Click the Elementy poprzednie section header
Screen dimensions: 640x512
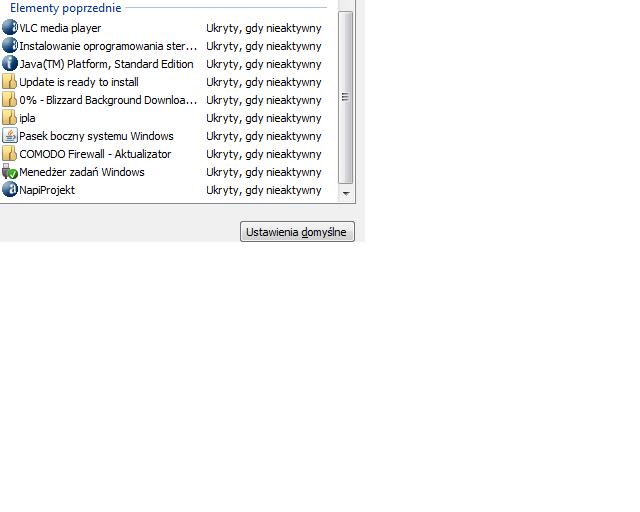(66, 8)
